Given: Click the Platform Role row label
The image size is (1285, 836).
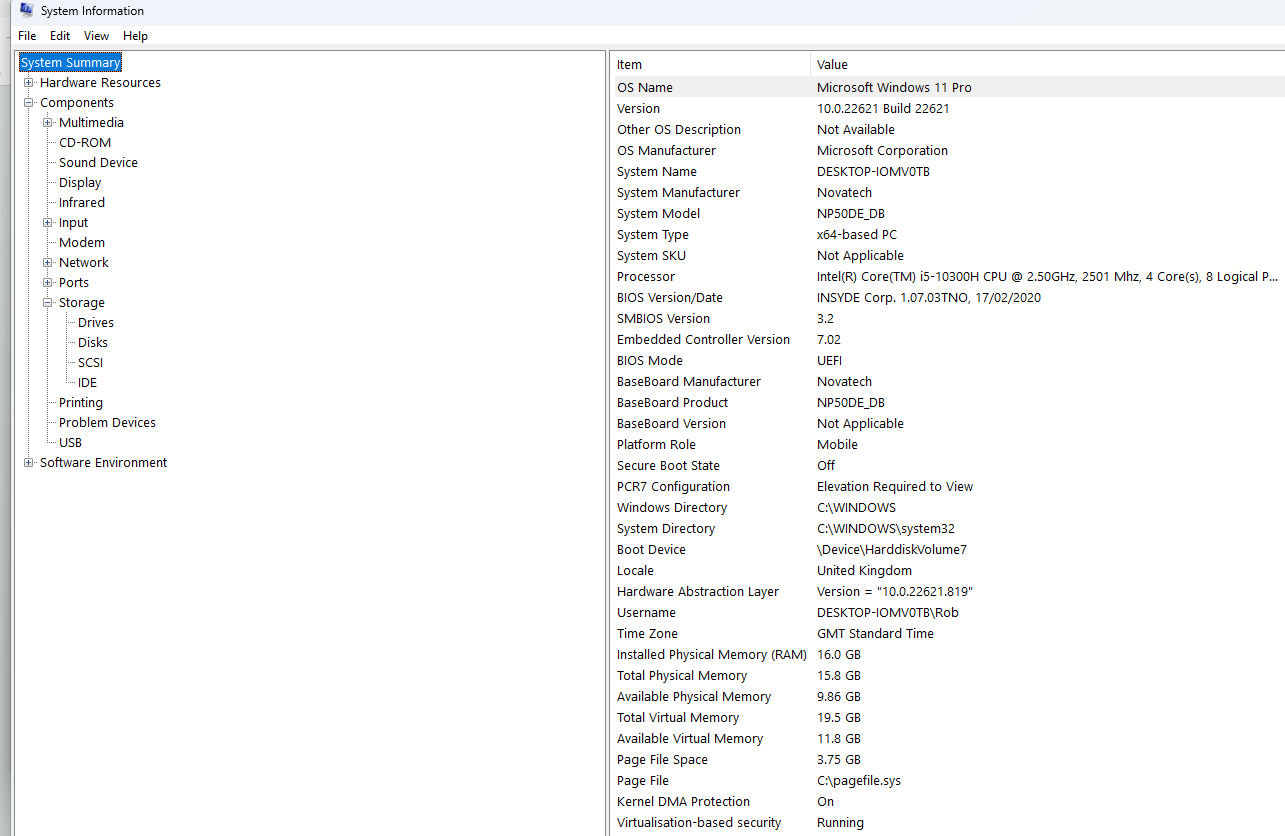Looking at the screenshot, I should click(656, 445).
